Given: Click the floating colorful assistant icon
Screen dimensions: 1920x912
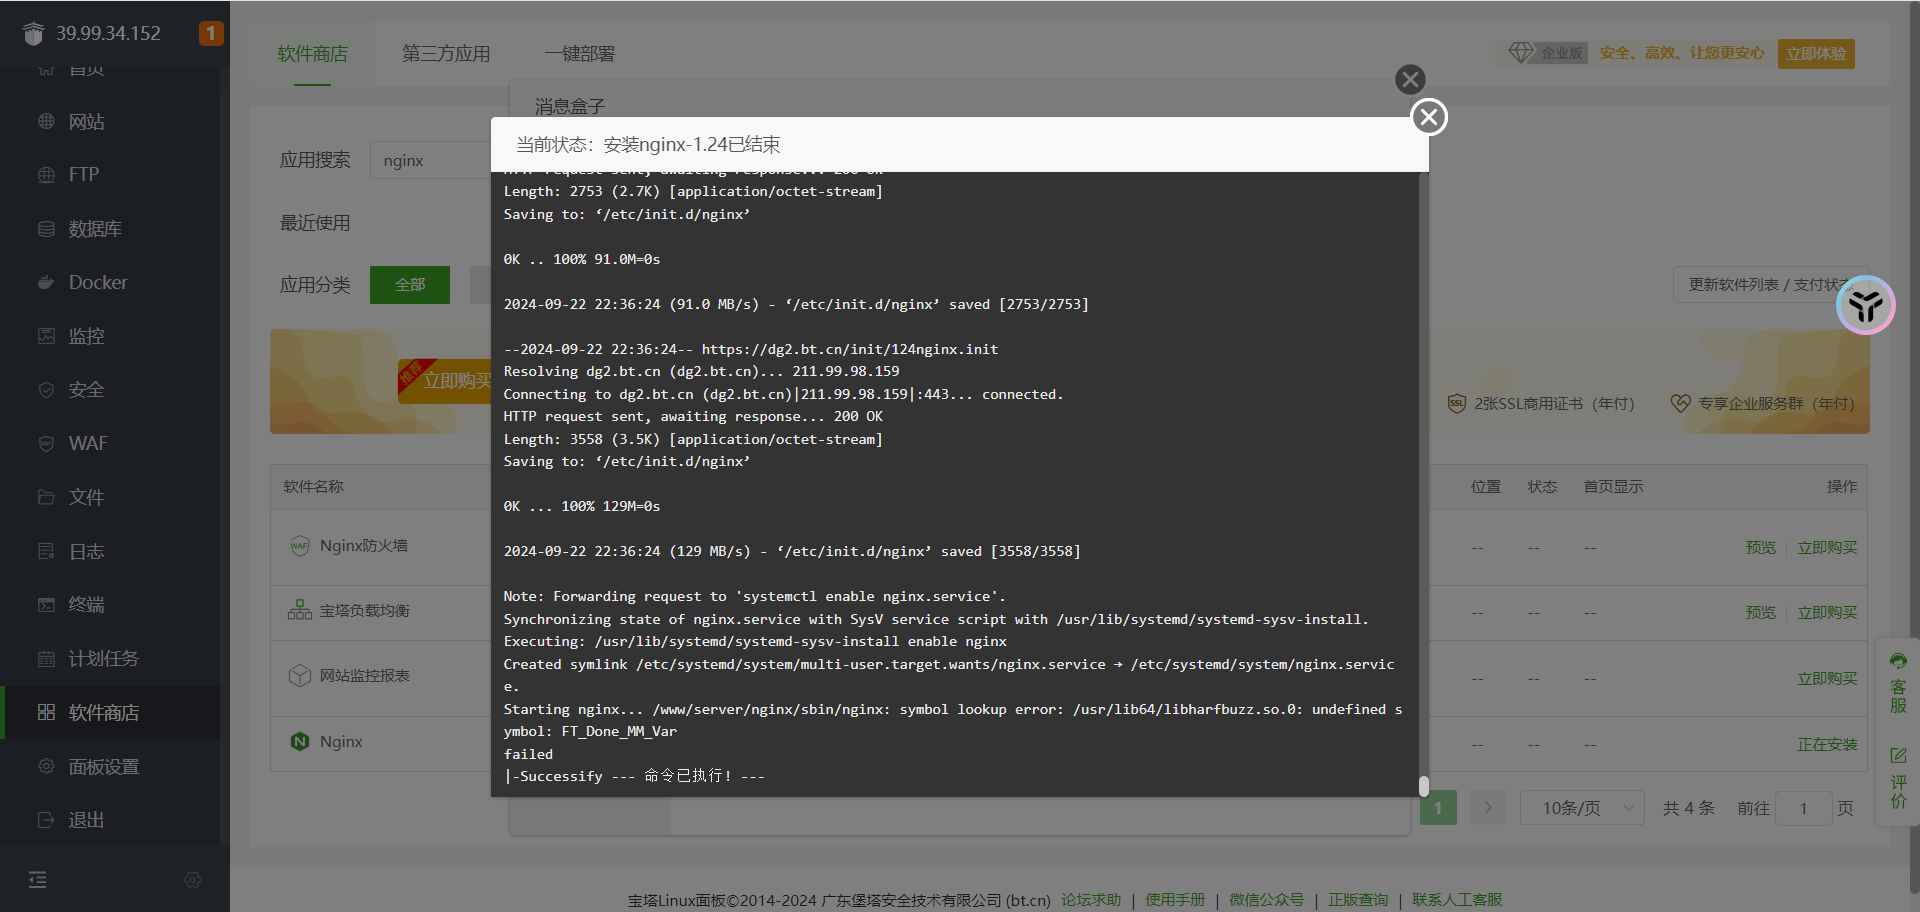Looking at the screenshot, I should (1866, 305).
